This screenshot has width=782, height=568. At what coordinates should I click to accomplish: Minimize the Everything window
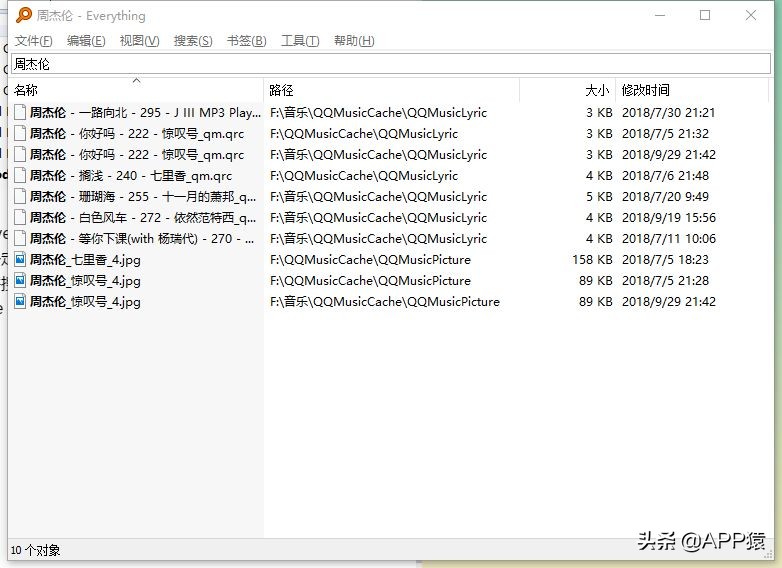pos(660,15)
